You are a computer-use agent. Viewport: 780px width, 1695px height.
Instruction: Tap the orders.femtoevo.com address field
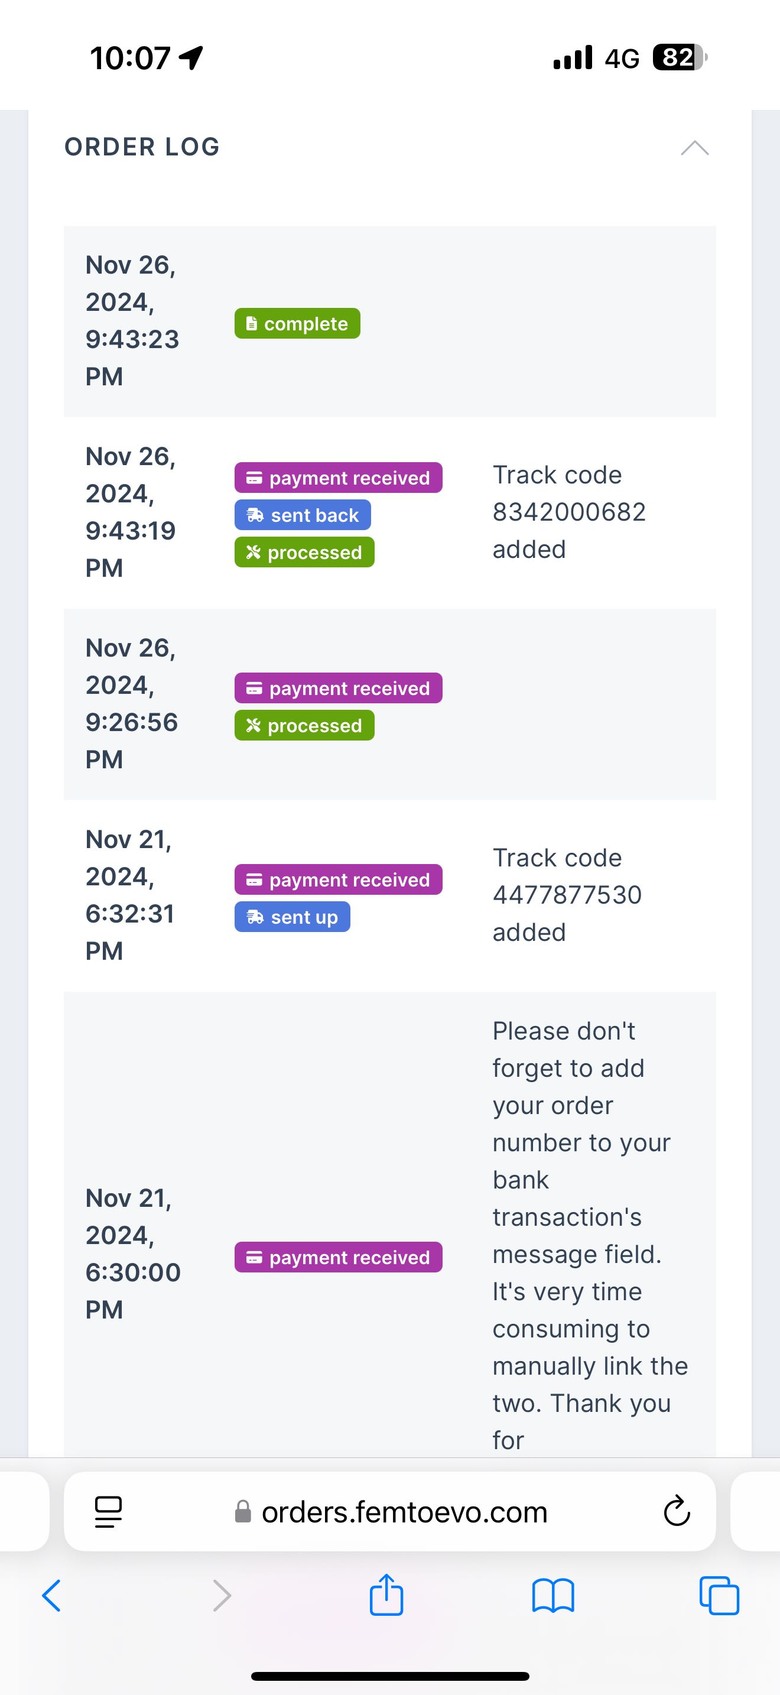click(390, 1511)
